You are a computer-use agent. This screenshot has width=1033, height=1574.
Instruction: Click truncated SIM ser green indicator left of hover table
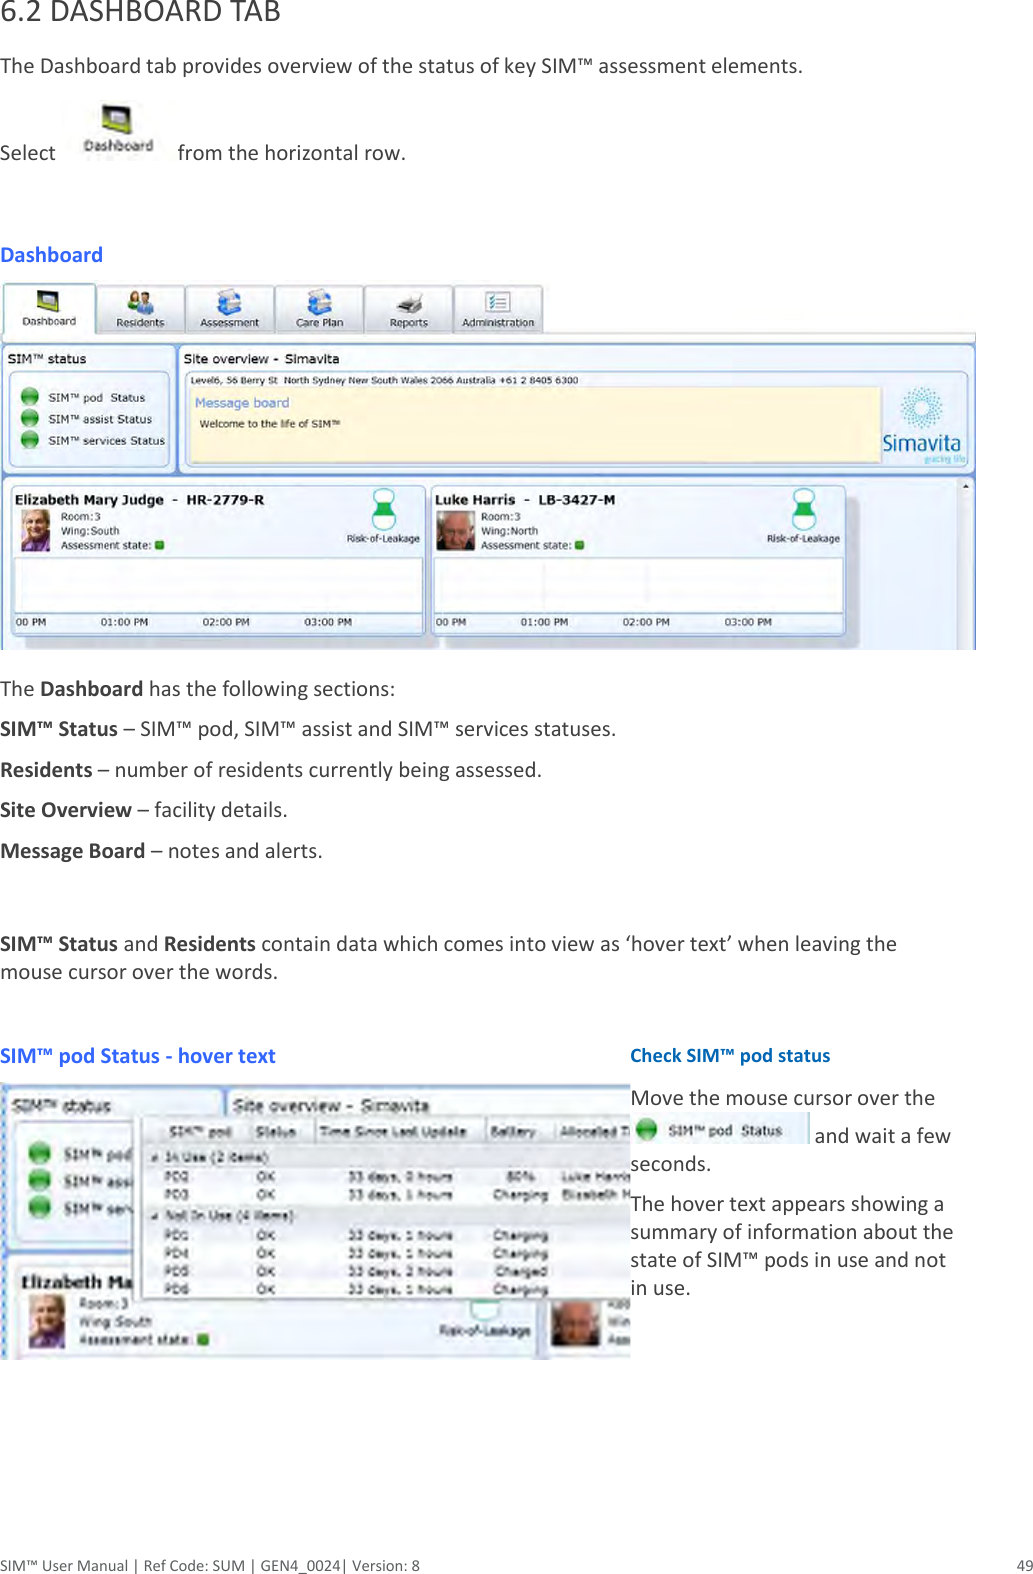pyautogui.click(x=40, y=1207)
